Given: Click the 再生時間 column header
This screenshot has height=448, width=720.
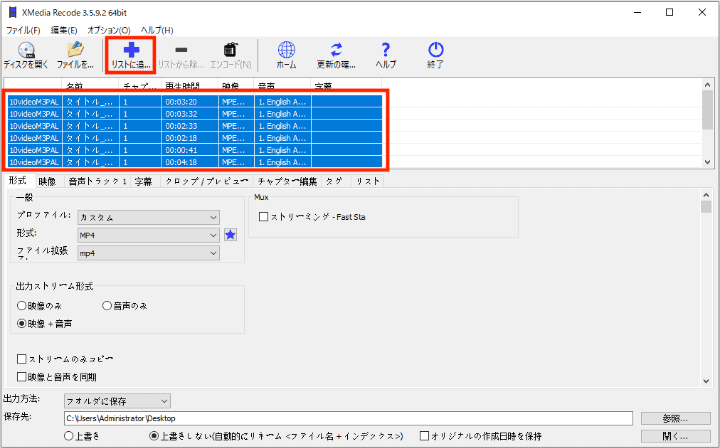Looking at the screenshot, I should point(190,85).
